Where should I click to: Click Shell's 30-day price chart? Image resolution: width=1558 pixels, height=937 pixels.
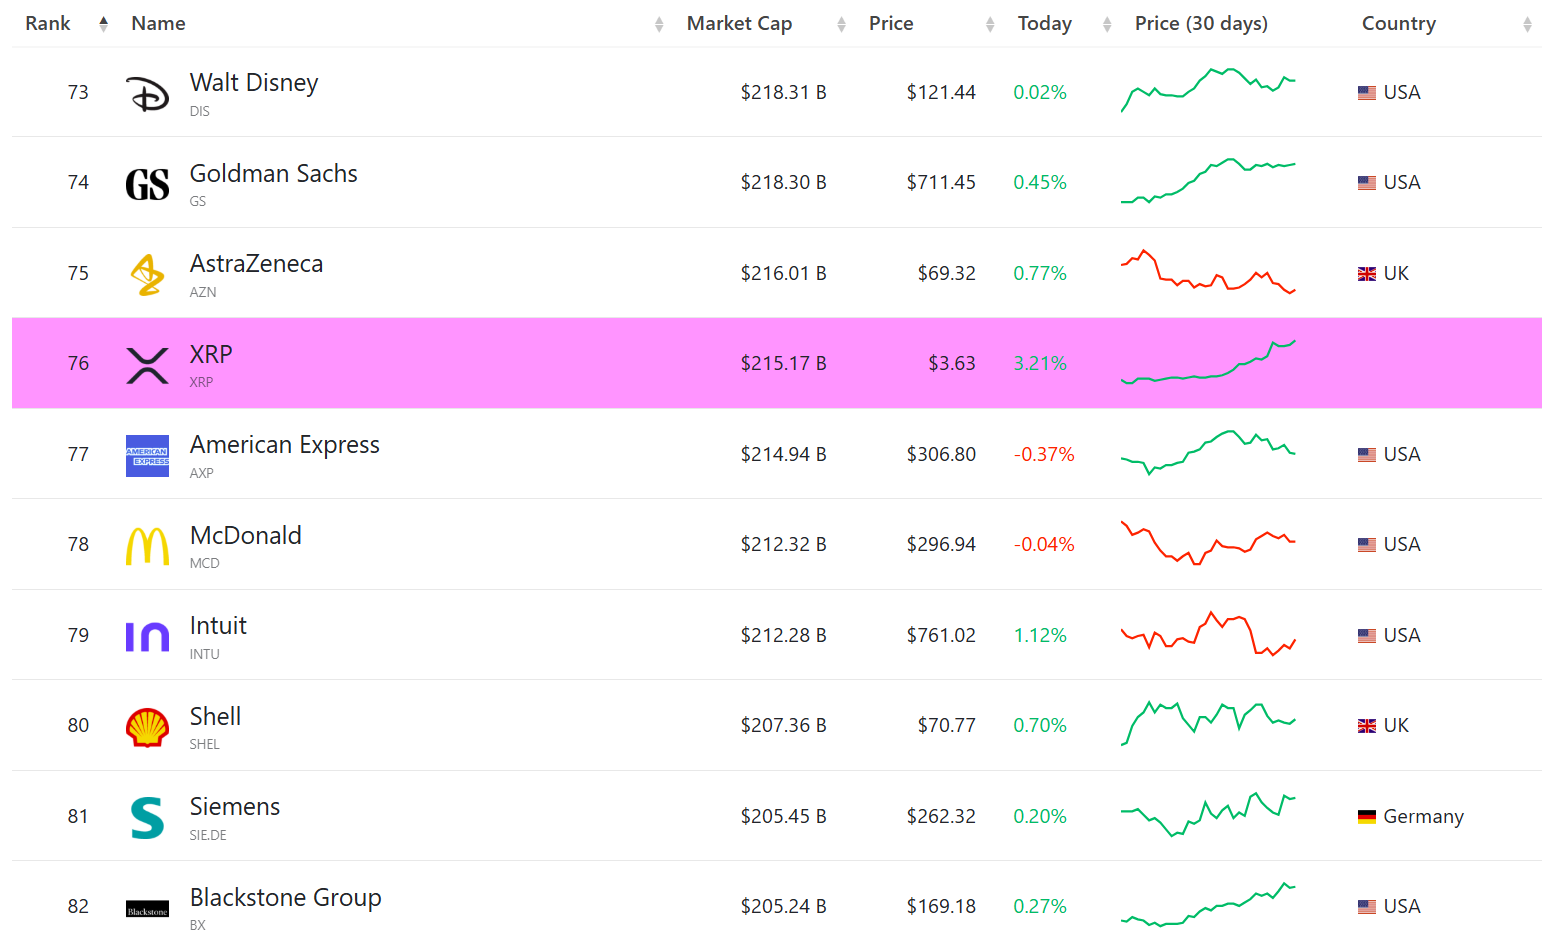(1208, 724)
